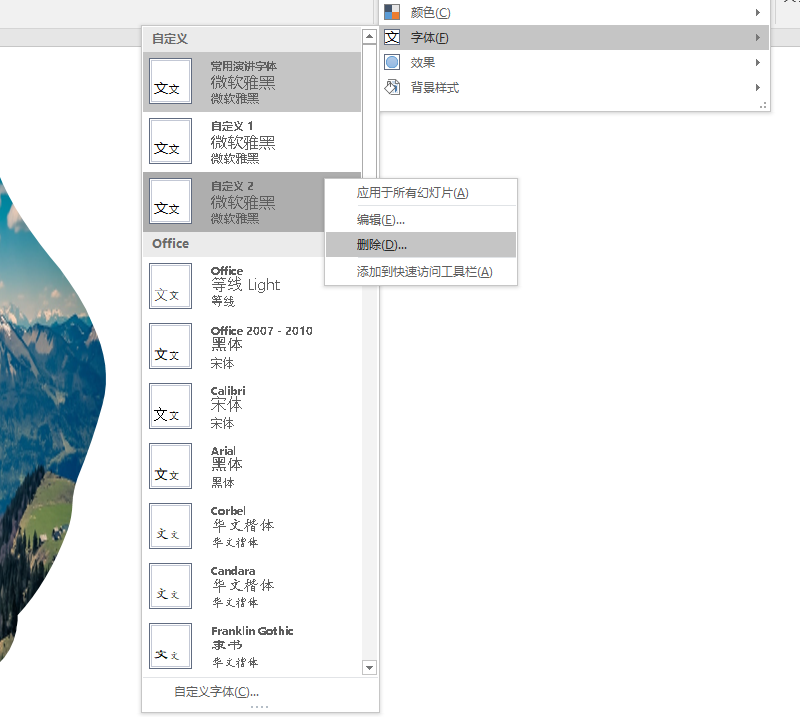
Task: Click the Office 2007 - 2010 preview thumbnail
Action: [x=170, y=346]
